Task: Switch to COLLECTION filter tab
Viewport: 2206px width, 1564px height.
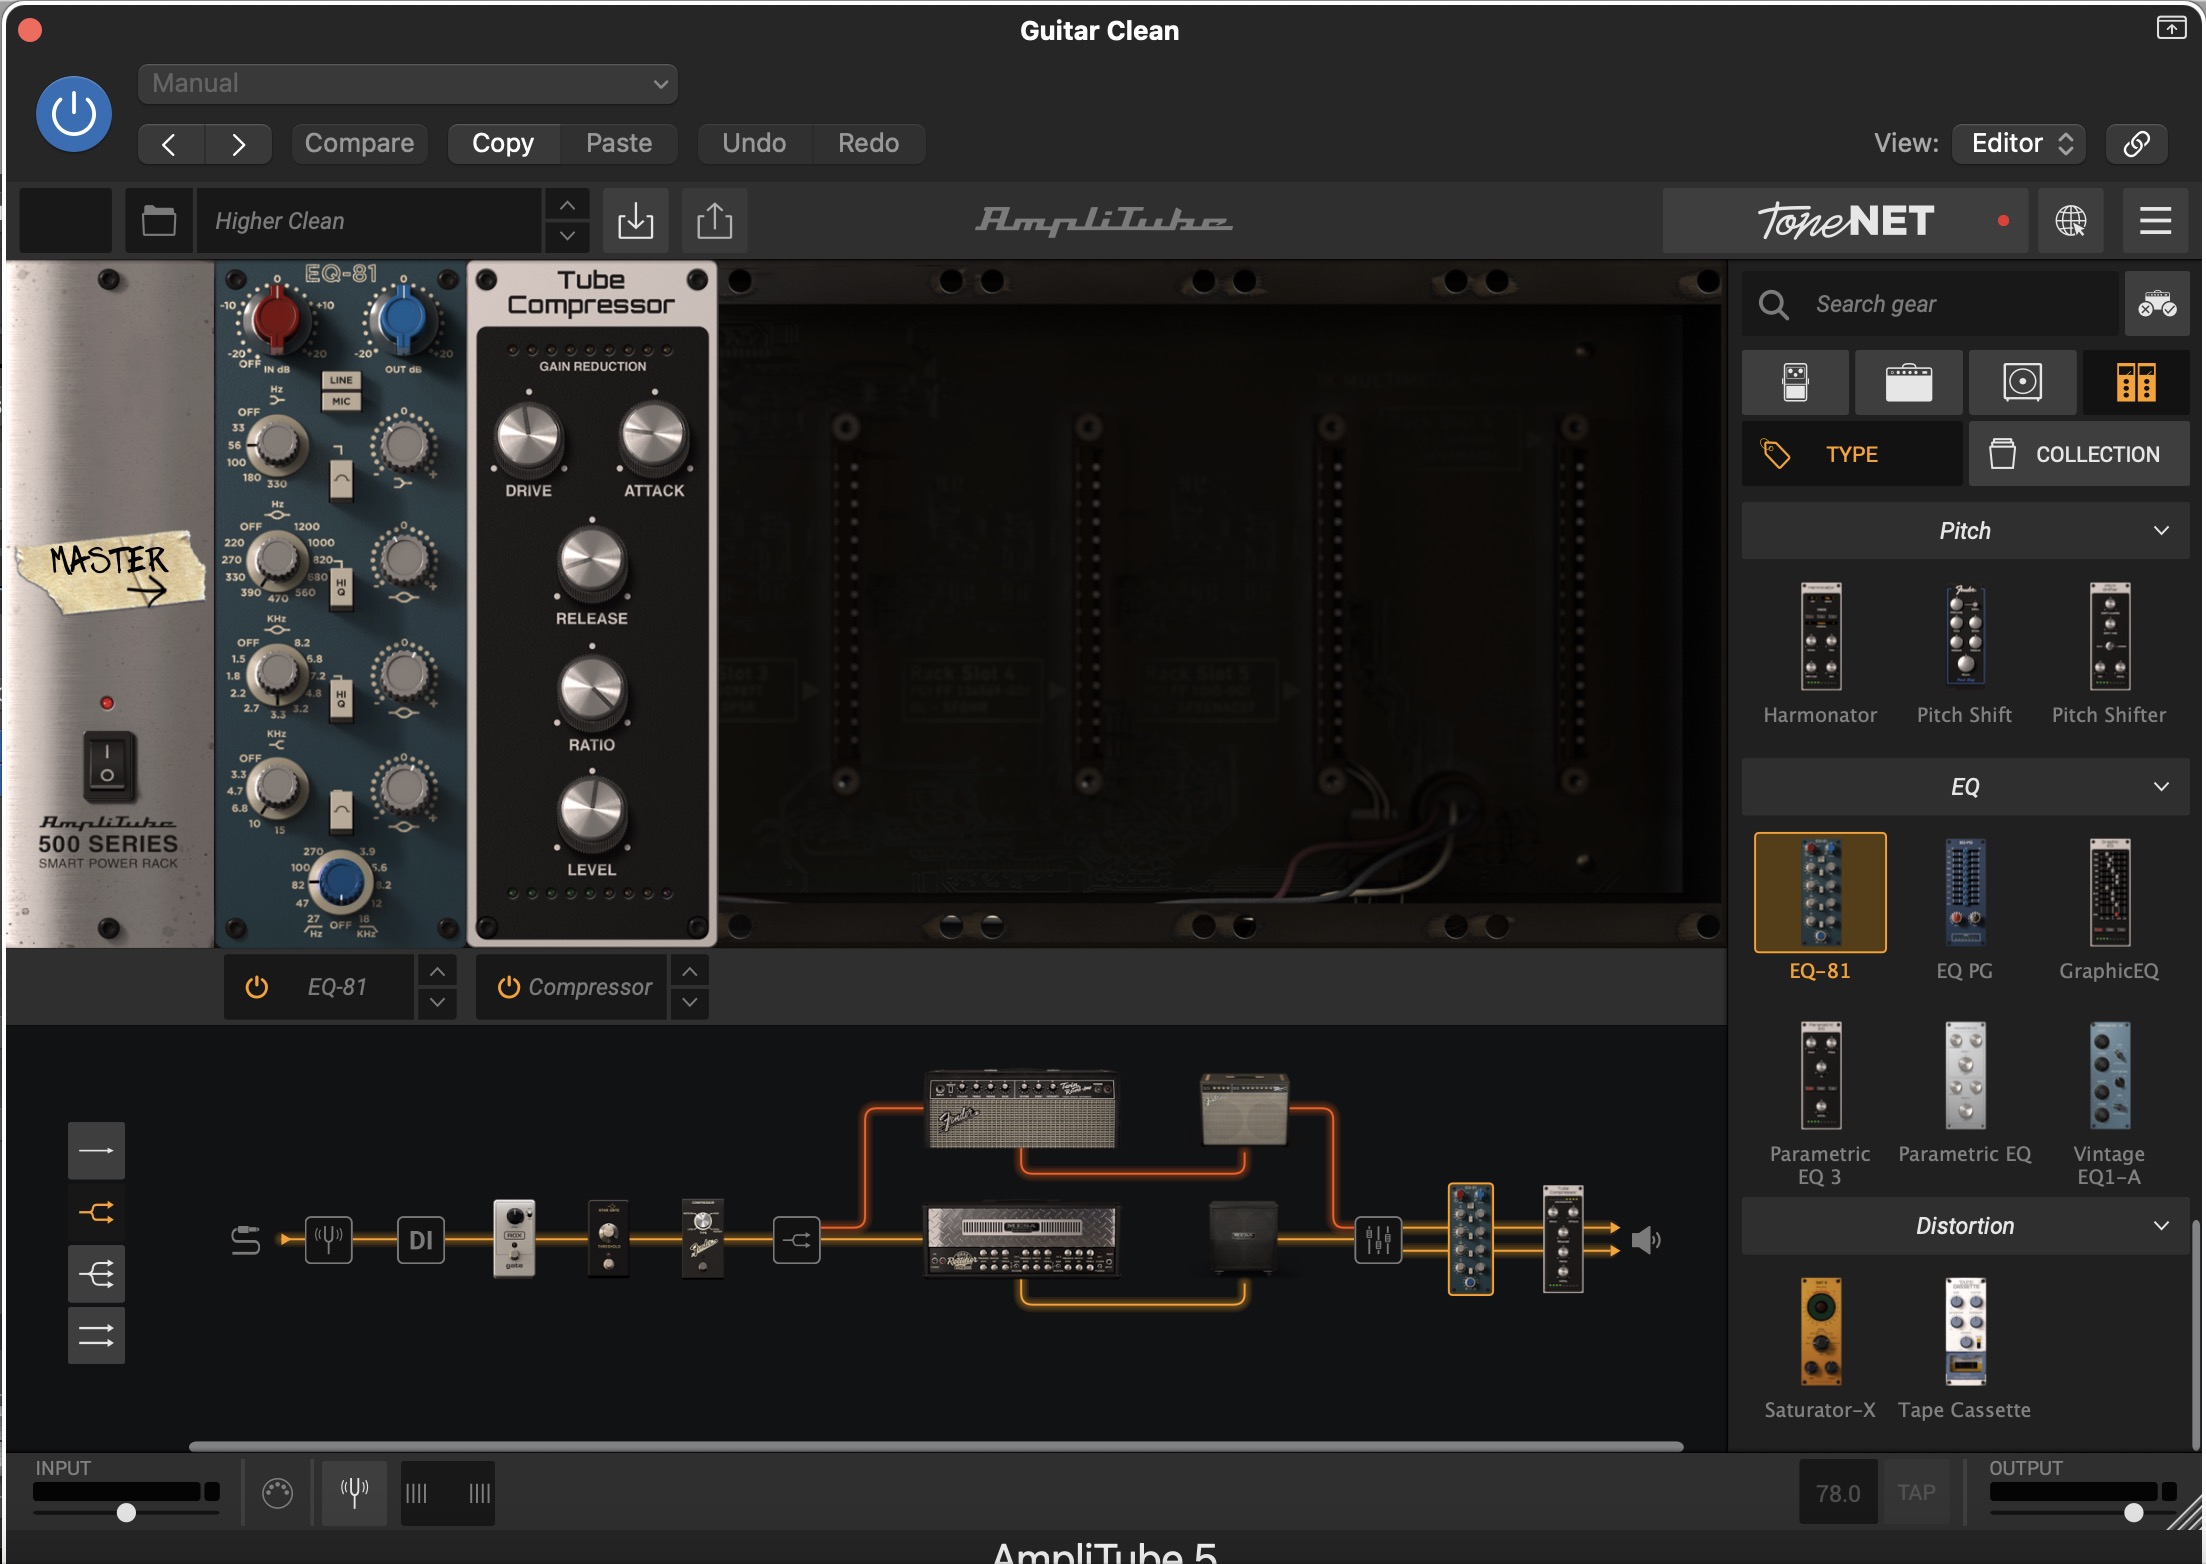Action: coord(2079,454)
